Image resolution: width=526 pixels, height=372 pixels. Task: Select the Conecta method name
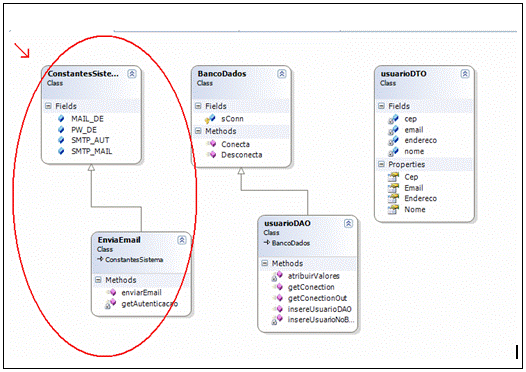(x=235, y=144)
